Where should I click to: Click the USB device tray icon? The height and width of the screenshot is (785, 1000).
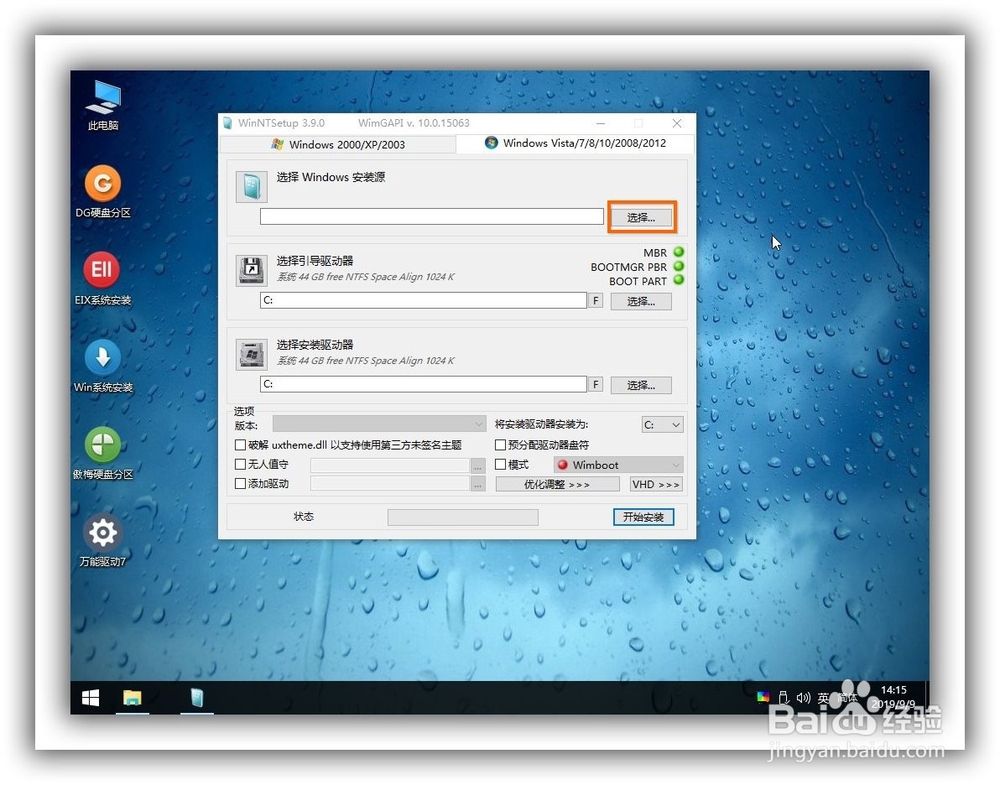(x=784, y=698)
